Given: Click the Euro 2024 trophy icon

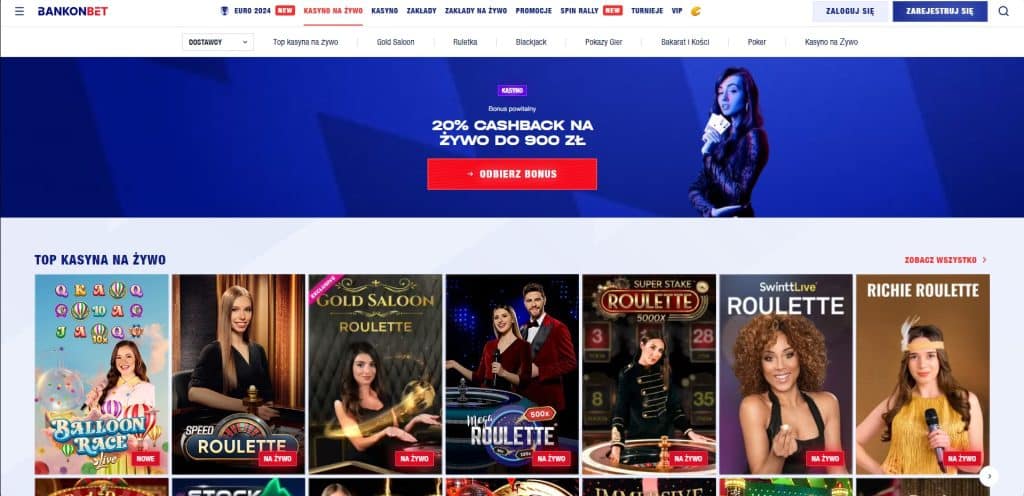Looking at the screenshot, I should (x=225, y=11).
